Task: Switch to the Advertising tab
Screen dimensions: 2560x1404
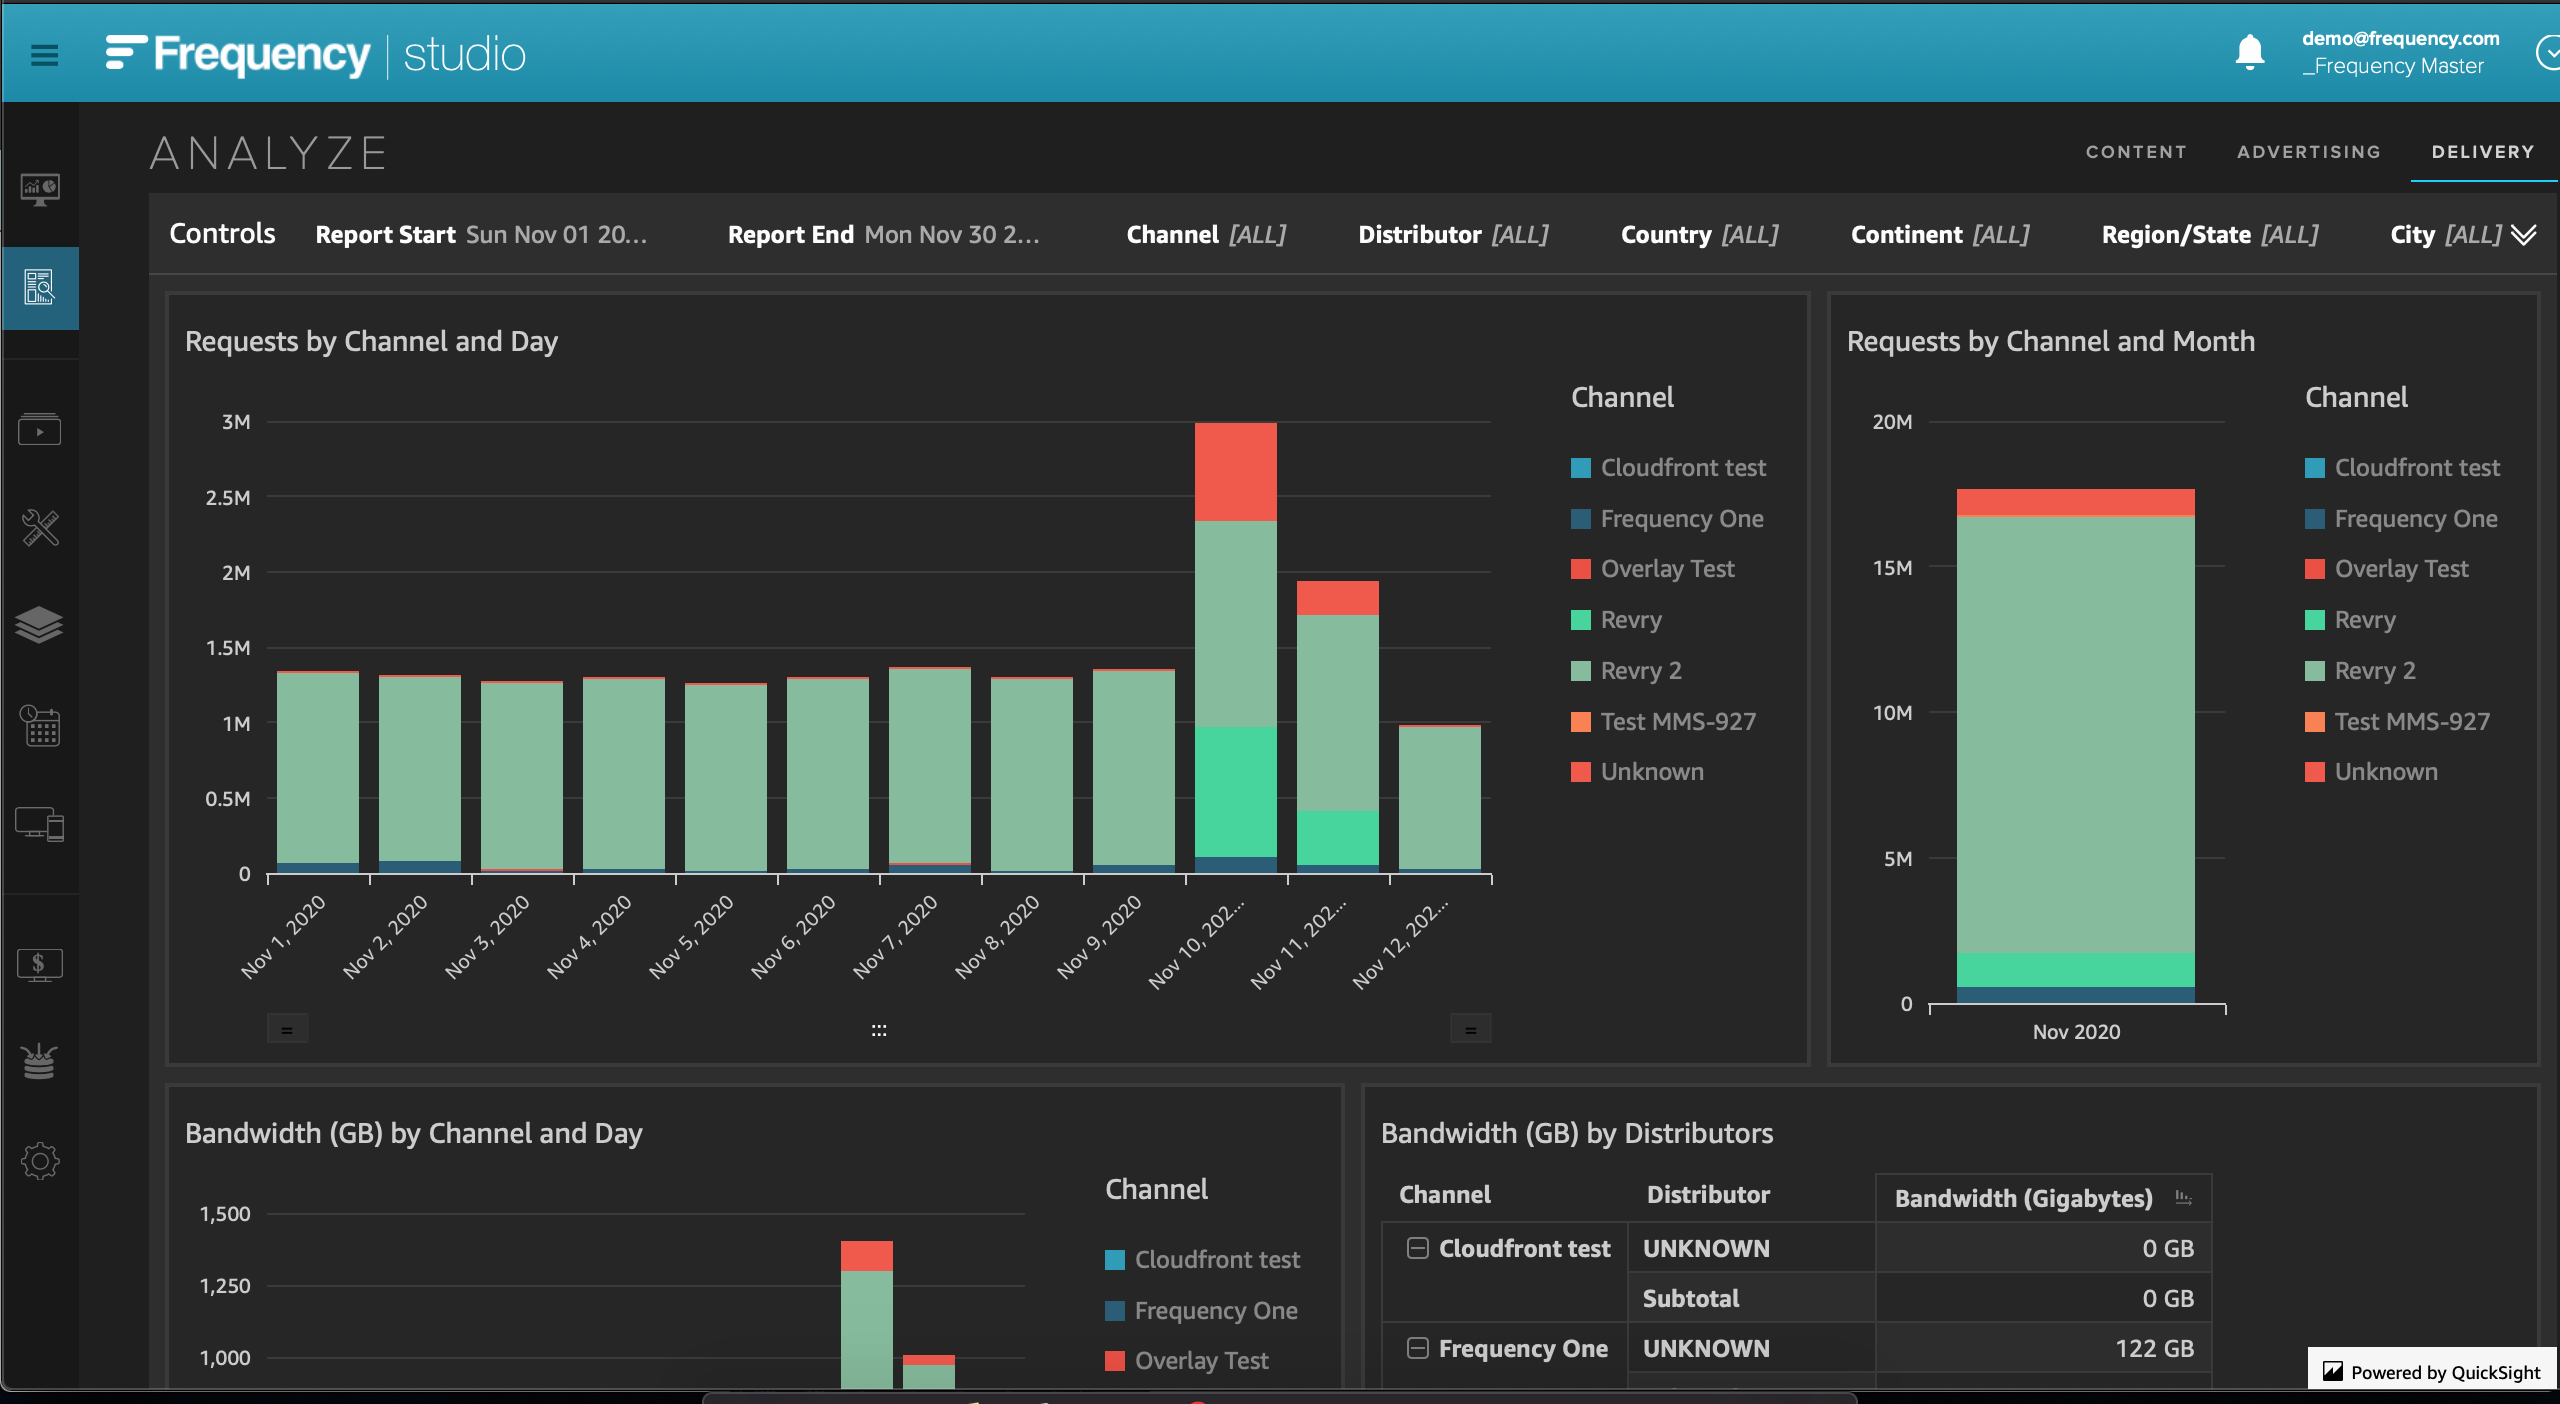Action: tap(2309, 152)
